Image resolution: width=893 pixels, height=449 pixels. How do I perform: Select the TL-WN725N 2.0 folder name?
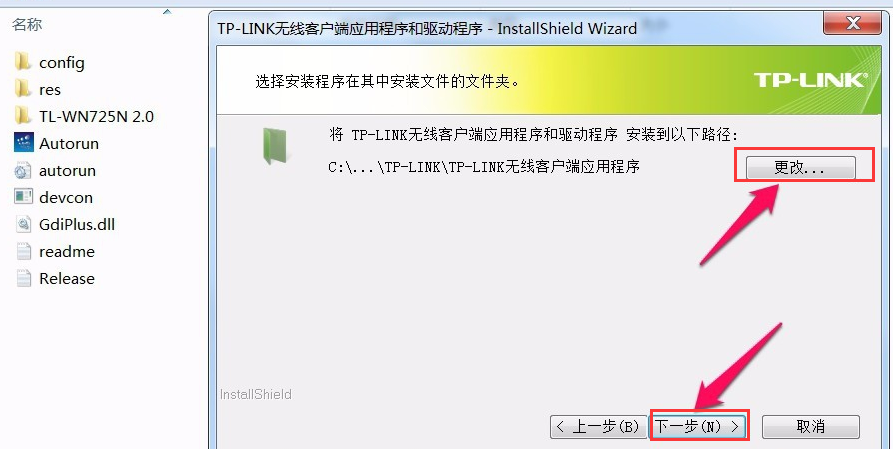click(96, 116)
